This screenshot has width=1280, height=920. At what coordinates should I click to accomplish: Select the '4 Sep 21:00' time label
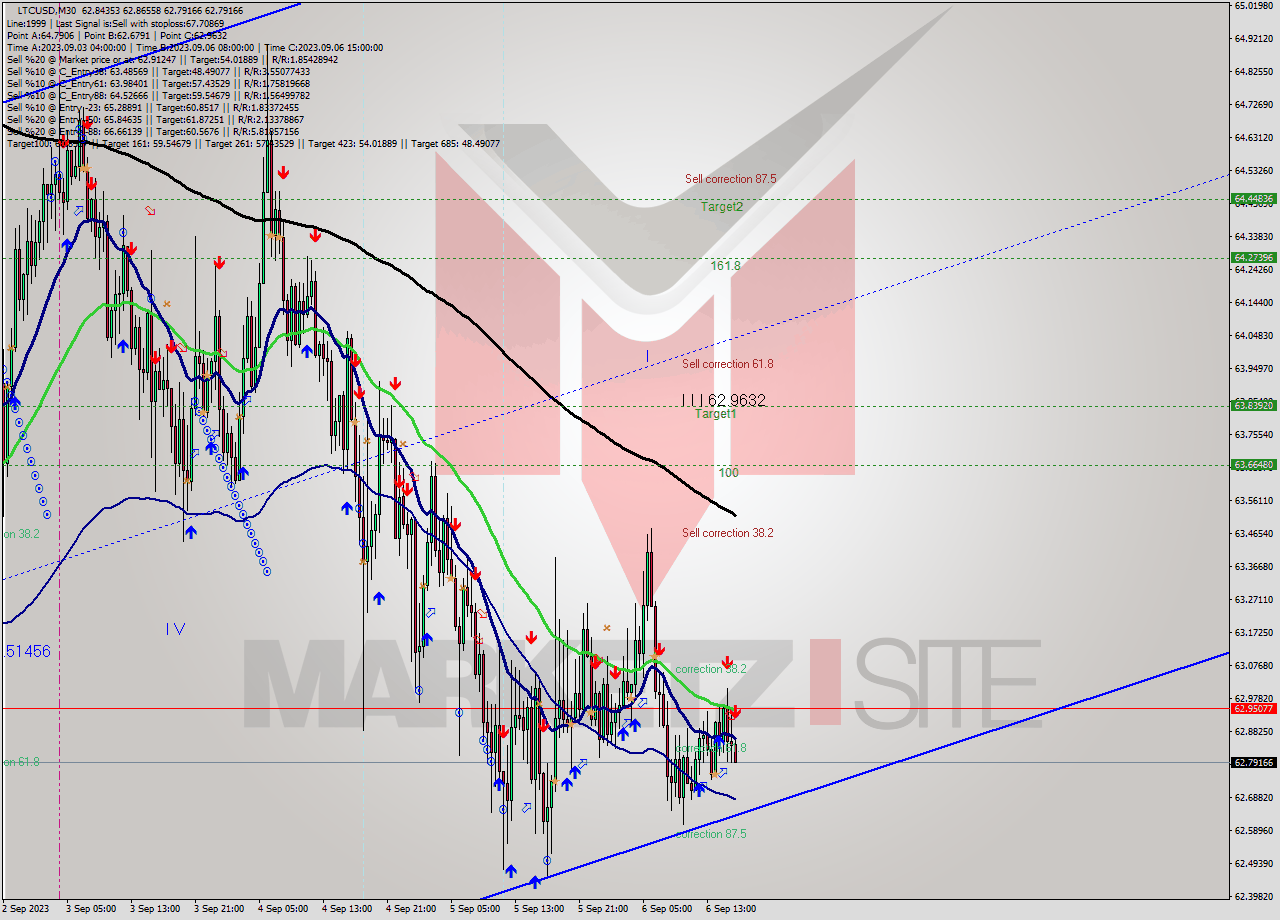coord(411,909)
